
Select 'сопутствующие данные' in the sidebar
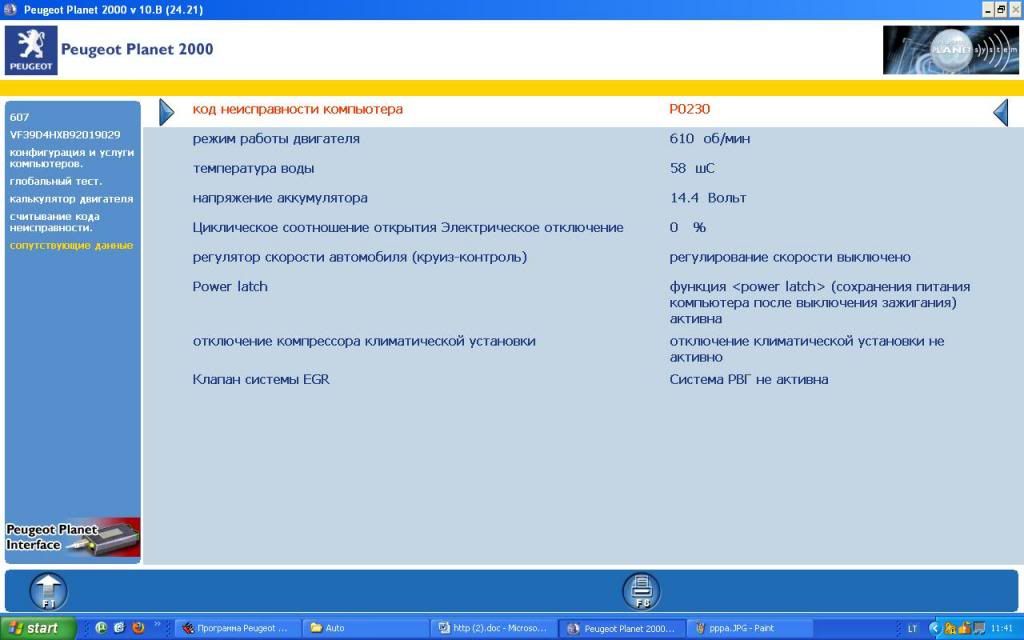click(x=71, y=245)
